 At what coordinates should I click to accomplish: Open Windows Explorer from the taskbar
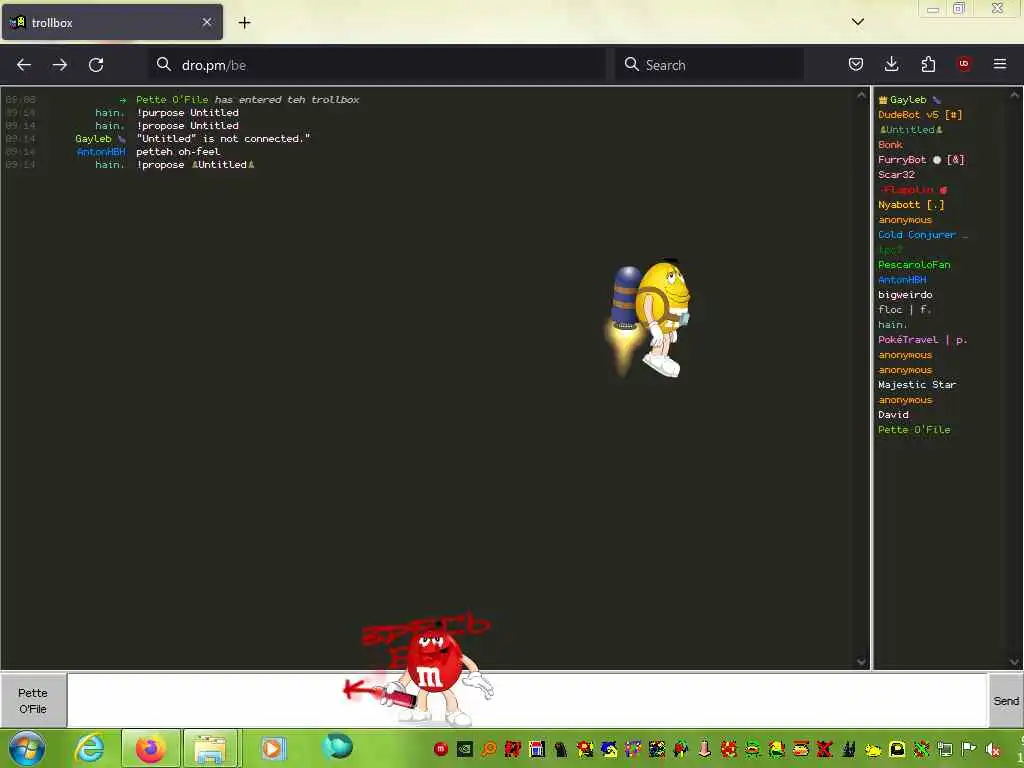[210, 749]
